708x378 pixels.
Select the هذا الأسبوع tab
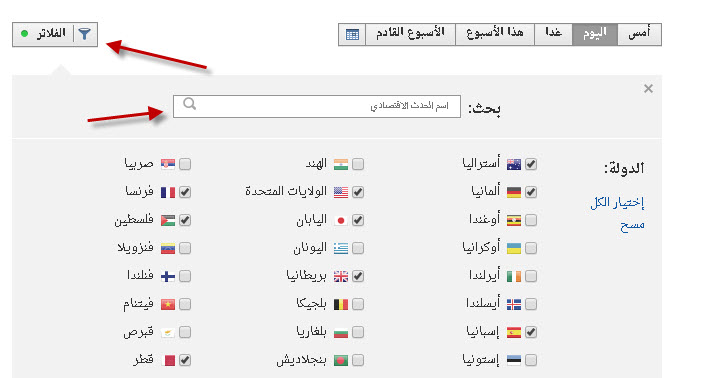(495, 34)
